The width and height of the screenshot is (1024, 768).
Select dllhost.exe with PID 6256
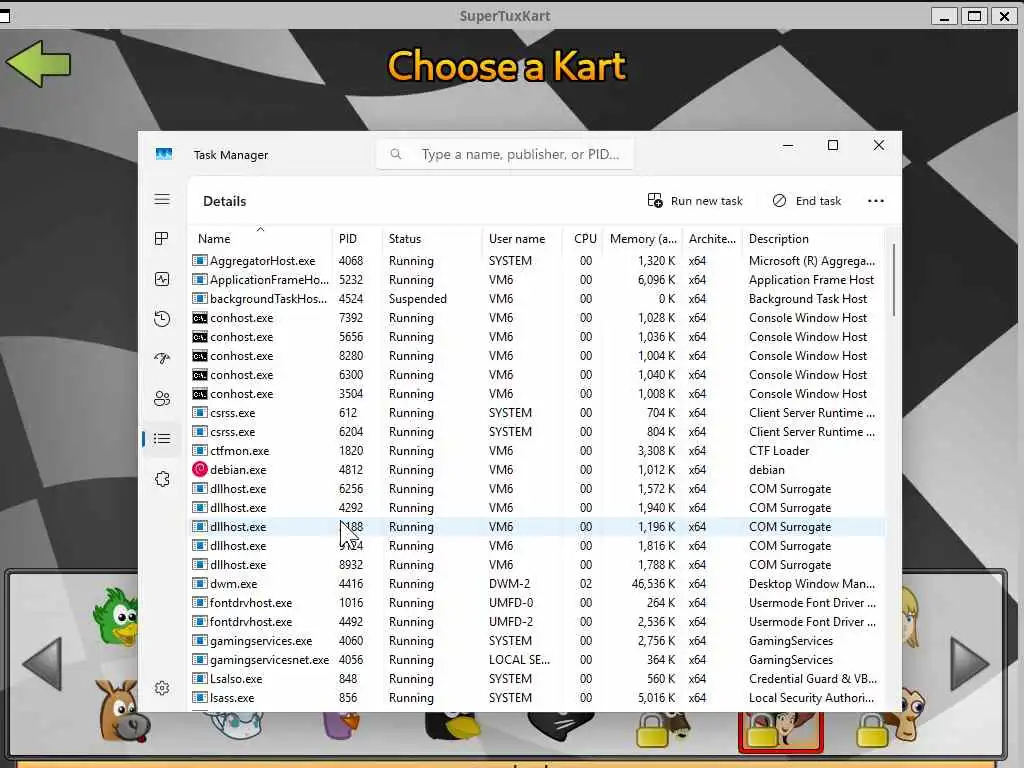click(x=238, y=488)
